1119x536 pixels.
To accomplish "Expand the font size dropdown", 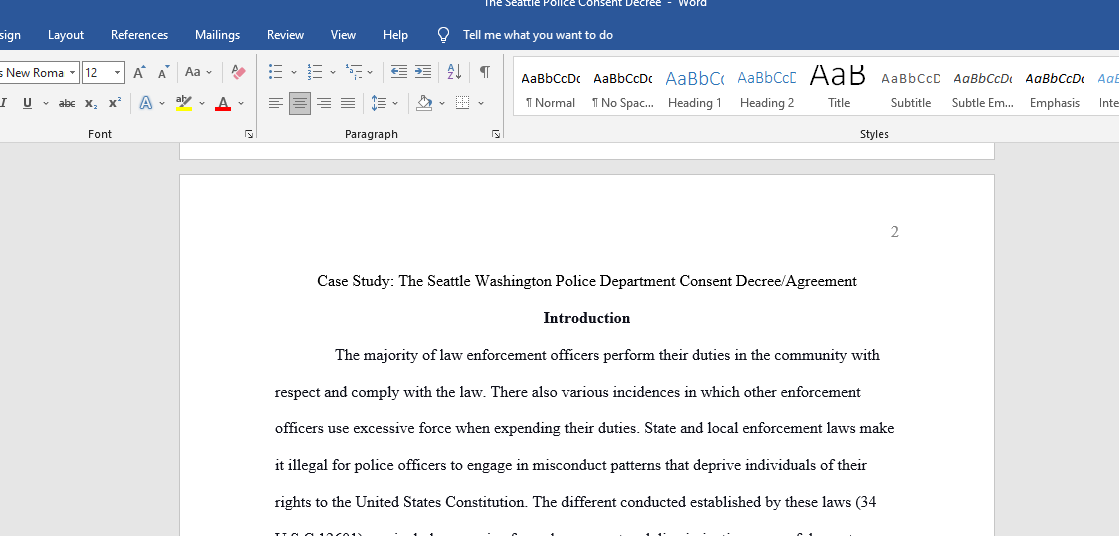I will 117,73.
